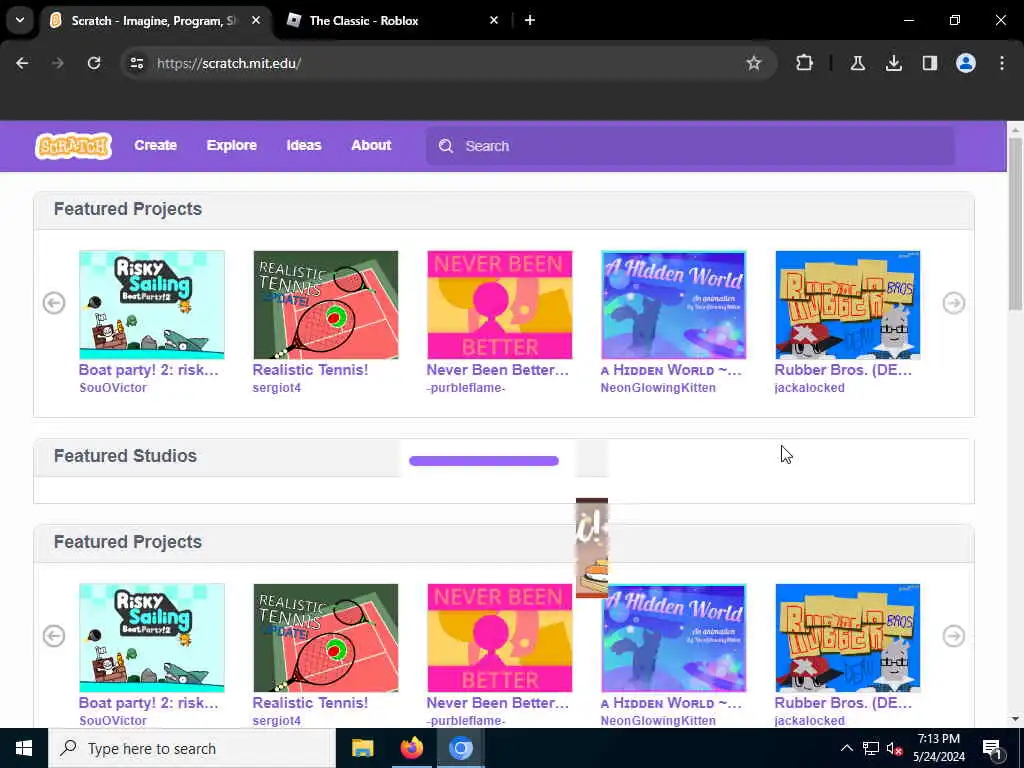Click the Chromium taskbar icon

460,748
